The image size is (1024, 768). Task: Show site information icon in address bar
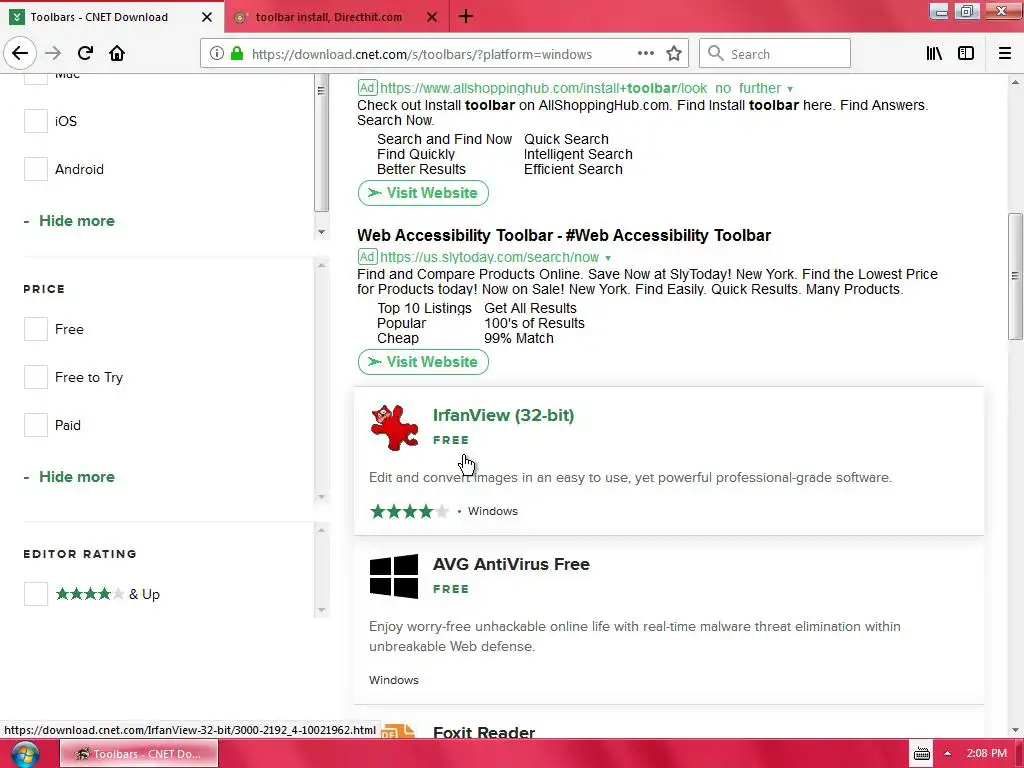coord(217,54)
